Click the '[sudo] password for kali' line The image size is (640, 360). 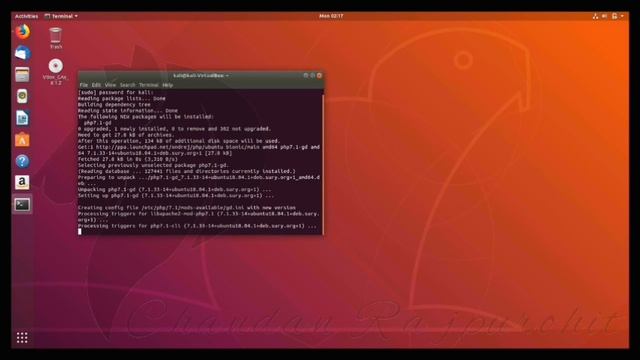point(116,92)
